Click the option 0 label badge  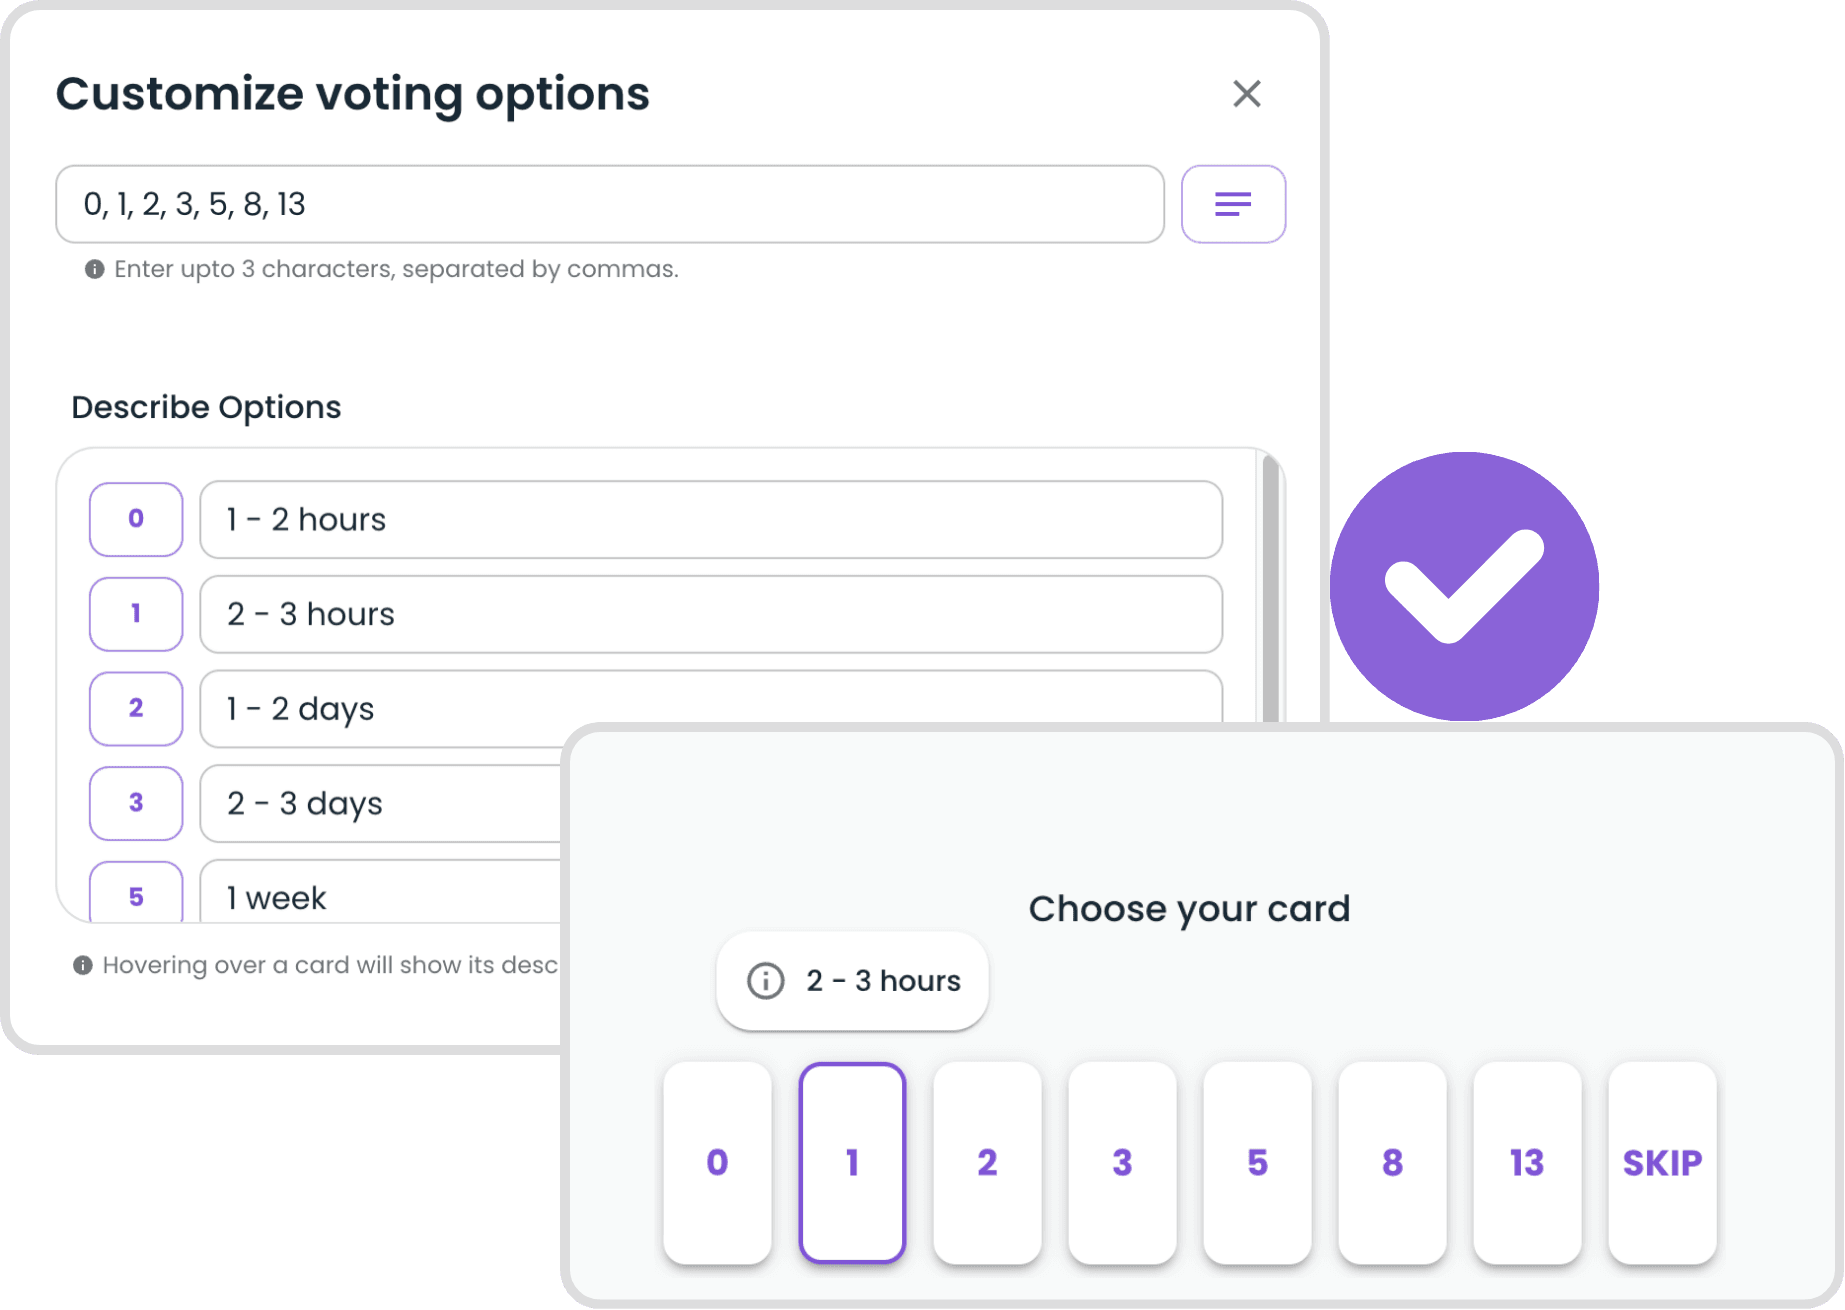click(x=136, y=519)
